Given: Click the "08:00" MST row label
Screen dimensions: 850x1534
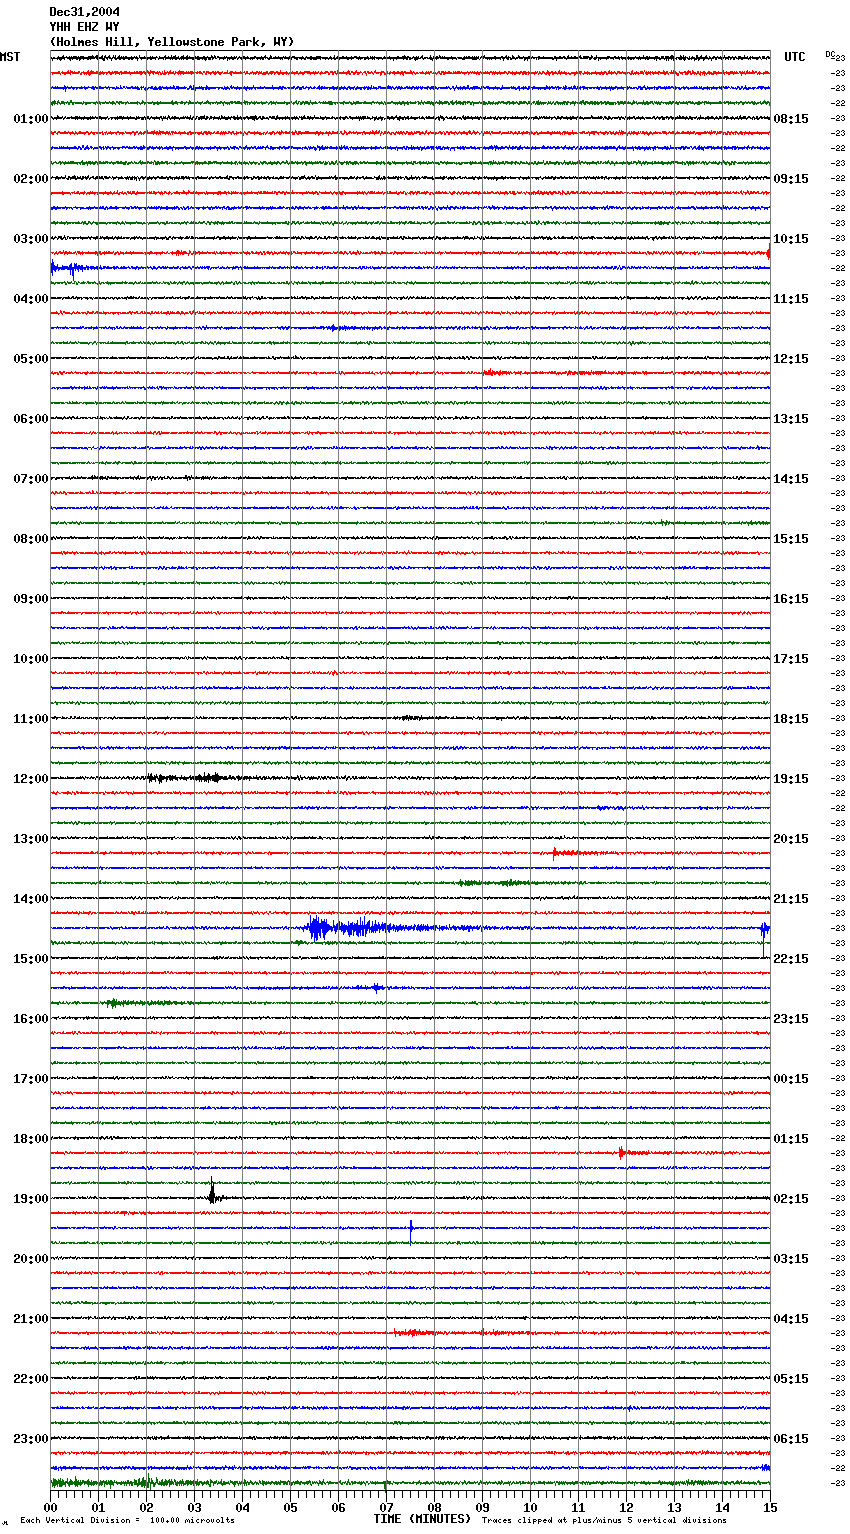Looking at the screenshot, I should tap(31, 539).
